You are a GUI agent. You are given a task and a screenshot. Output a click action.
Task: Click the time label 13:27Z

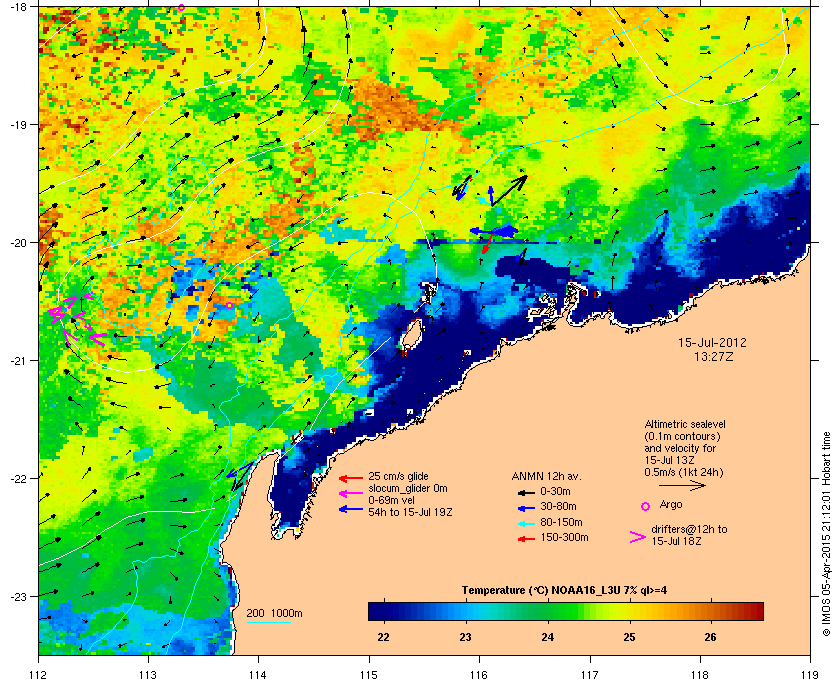pos(713,356)
